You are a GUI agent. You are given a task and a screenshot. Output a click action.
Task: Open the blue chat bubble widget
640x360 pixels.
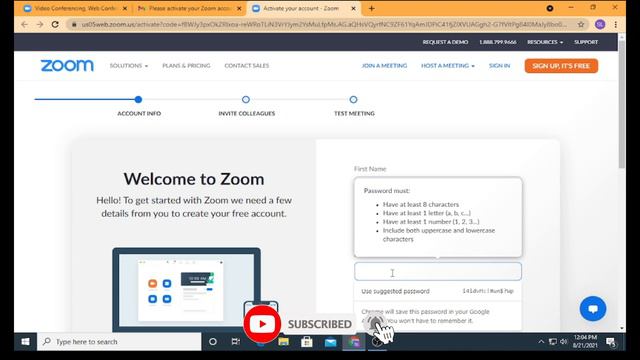click(x=593, y=309)
